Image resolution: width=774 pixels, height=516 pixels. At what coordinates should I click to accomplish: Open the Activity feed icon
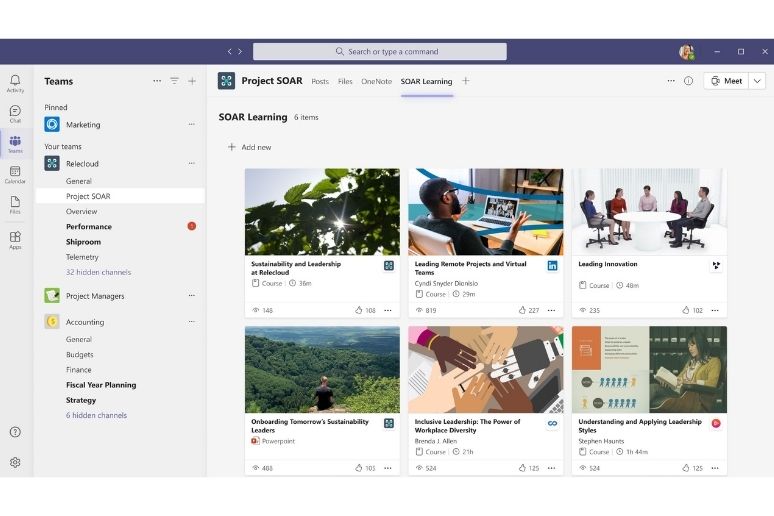pyautogui.click(x=15, y=82)
